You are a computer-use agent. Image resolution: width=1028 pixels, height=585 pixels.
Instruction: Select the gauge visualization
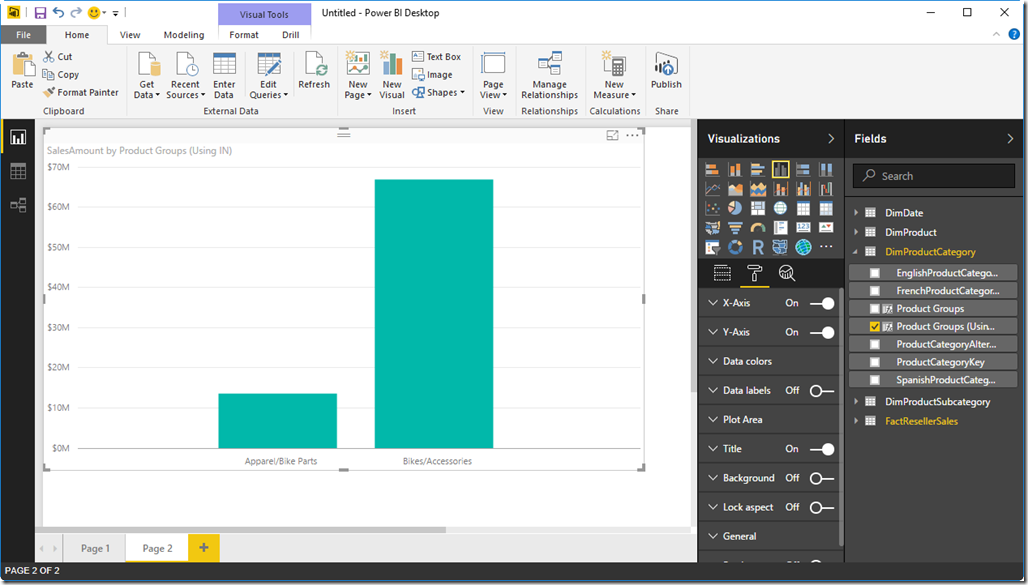tap(758, 228)
